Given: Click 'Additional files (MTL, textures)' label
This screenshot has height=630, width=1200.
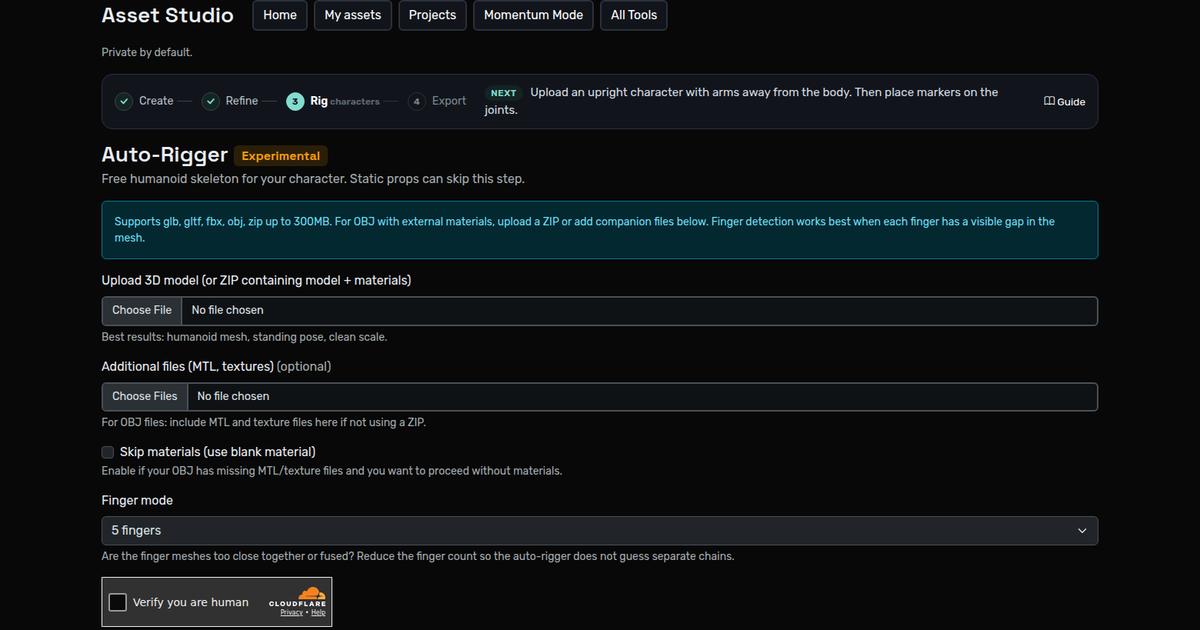Looking at the screenshot, I should click(216, 366).
